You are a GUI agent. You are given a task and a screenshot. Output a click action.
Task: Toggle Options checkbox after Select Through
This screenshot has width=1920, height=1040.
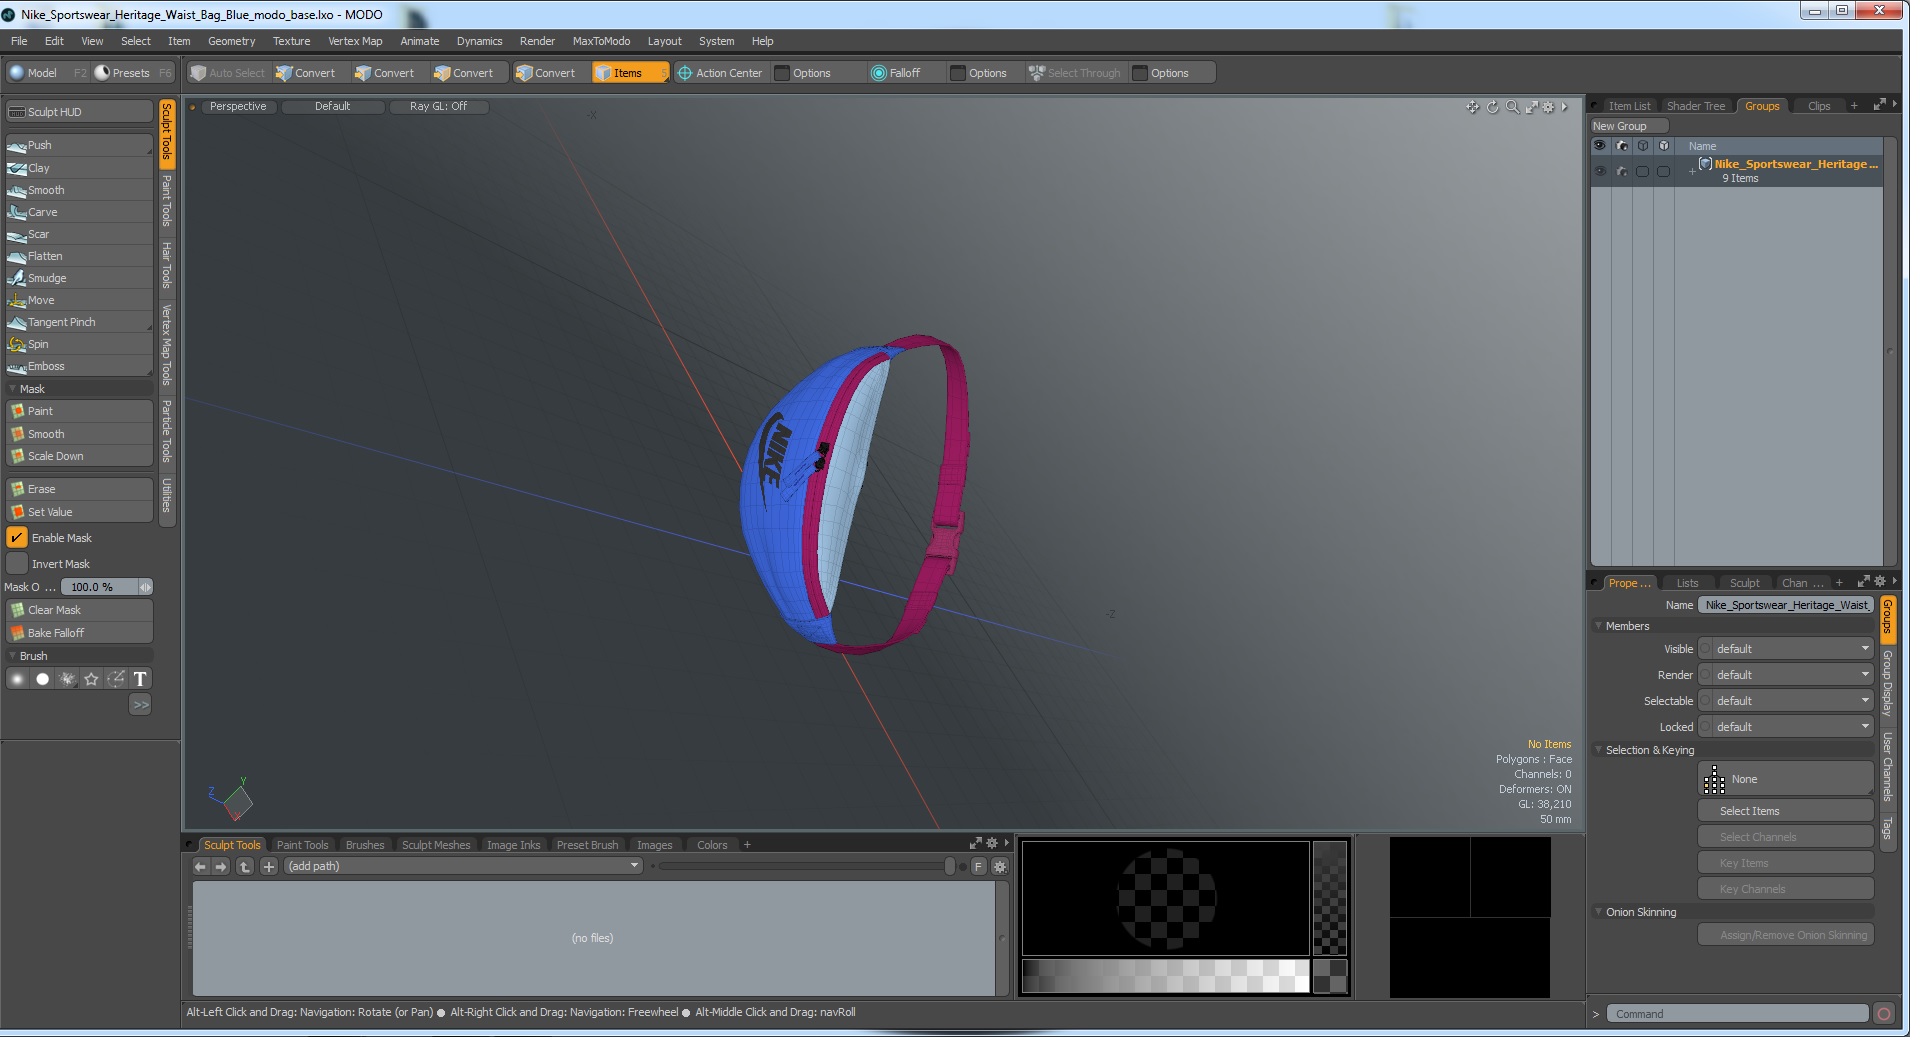coord(1140,73)
